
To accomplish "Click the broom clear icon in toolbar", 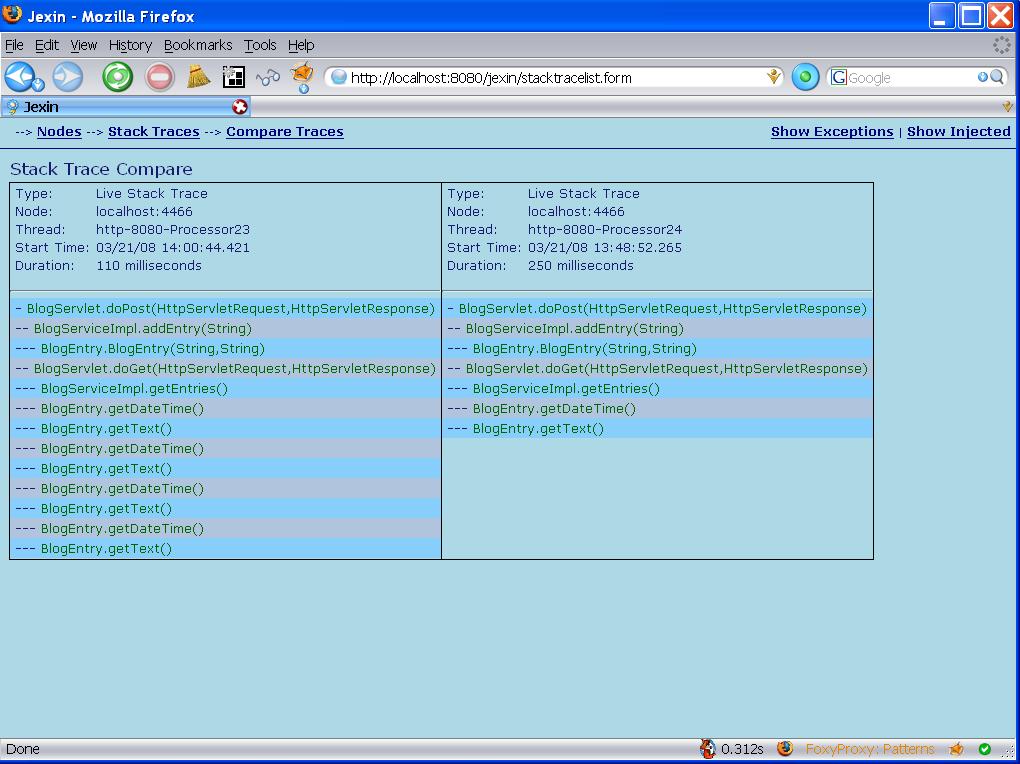I will pyautogui.click(x=198, y=77).
